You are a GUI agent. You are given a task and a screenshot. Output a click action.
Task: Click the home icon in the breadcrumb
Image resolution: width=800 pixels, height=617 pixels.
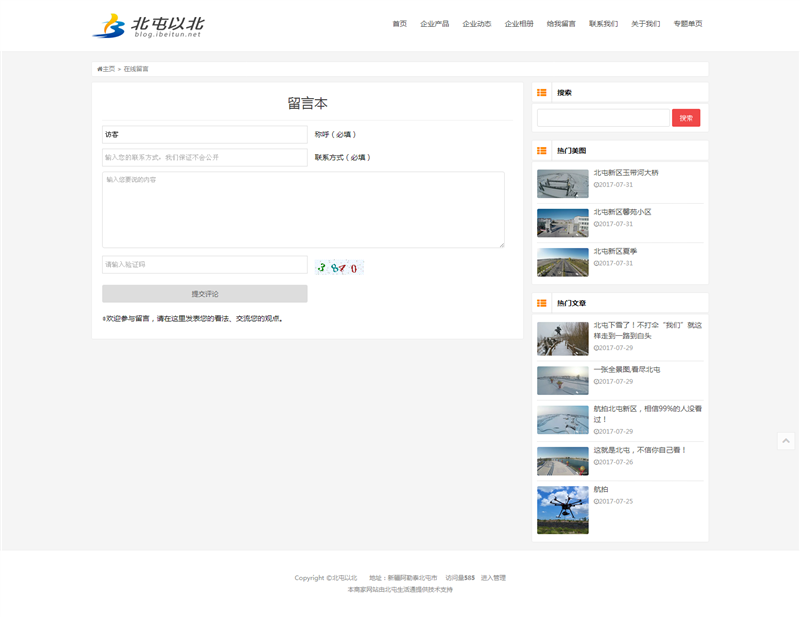tap(100, 69)
